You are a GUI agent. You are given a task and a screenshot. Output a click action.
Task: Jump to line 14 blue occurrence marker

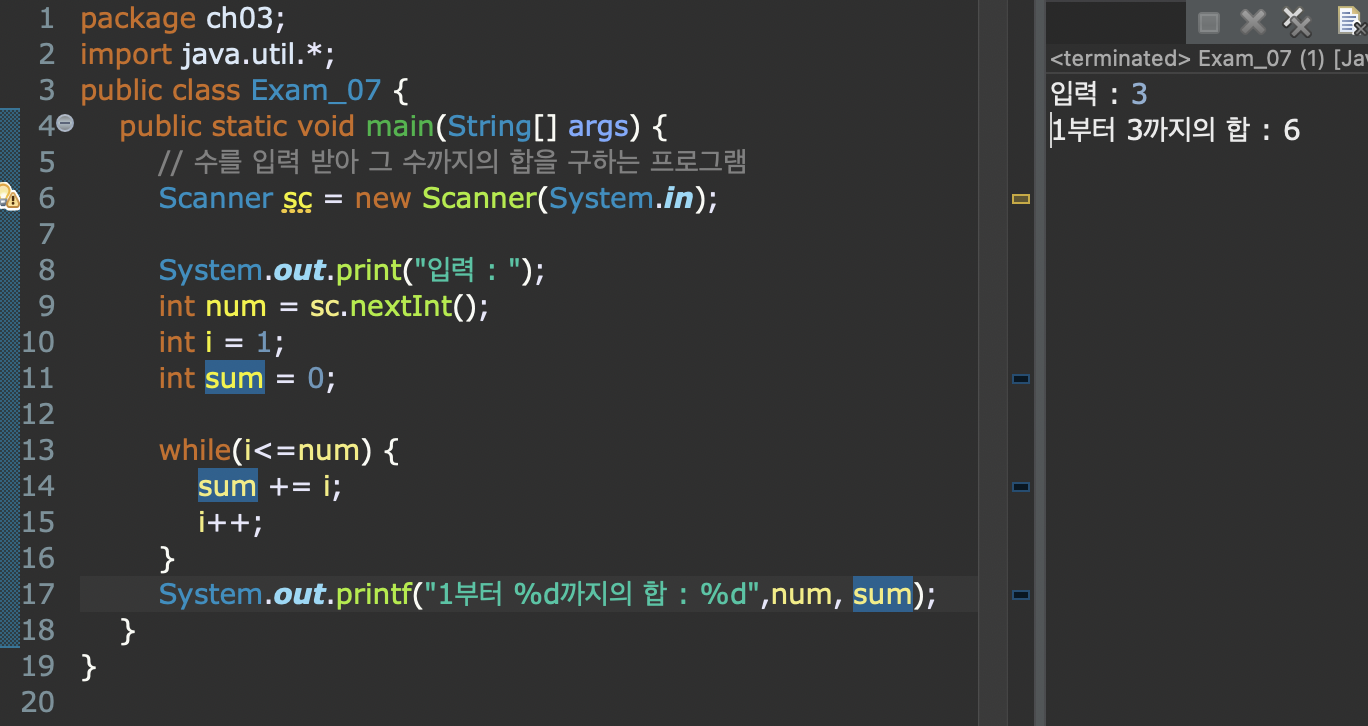click(x=1020, y=487)
